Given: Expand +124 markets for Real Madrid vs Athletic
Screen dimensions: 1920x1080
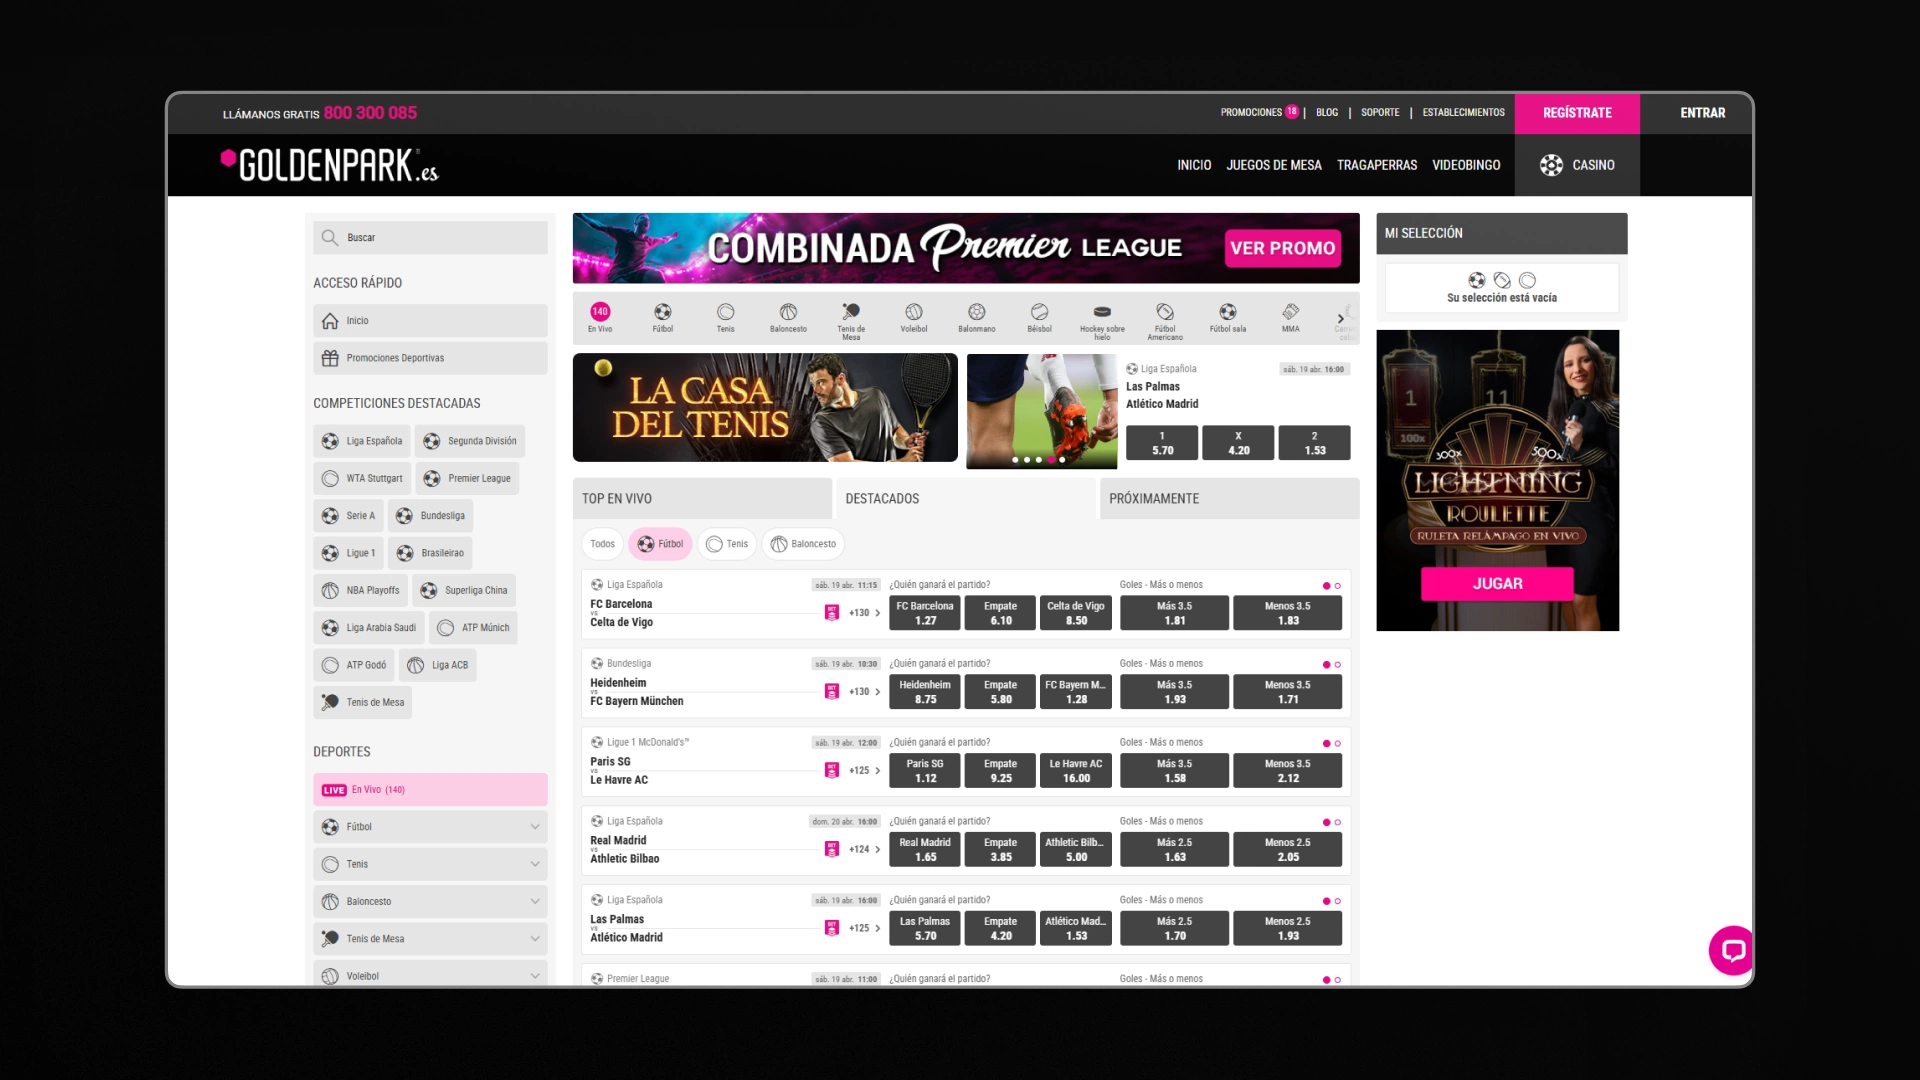Looking at the screenshot, I should tap(865, 849).
